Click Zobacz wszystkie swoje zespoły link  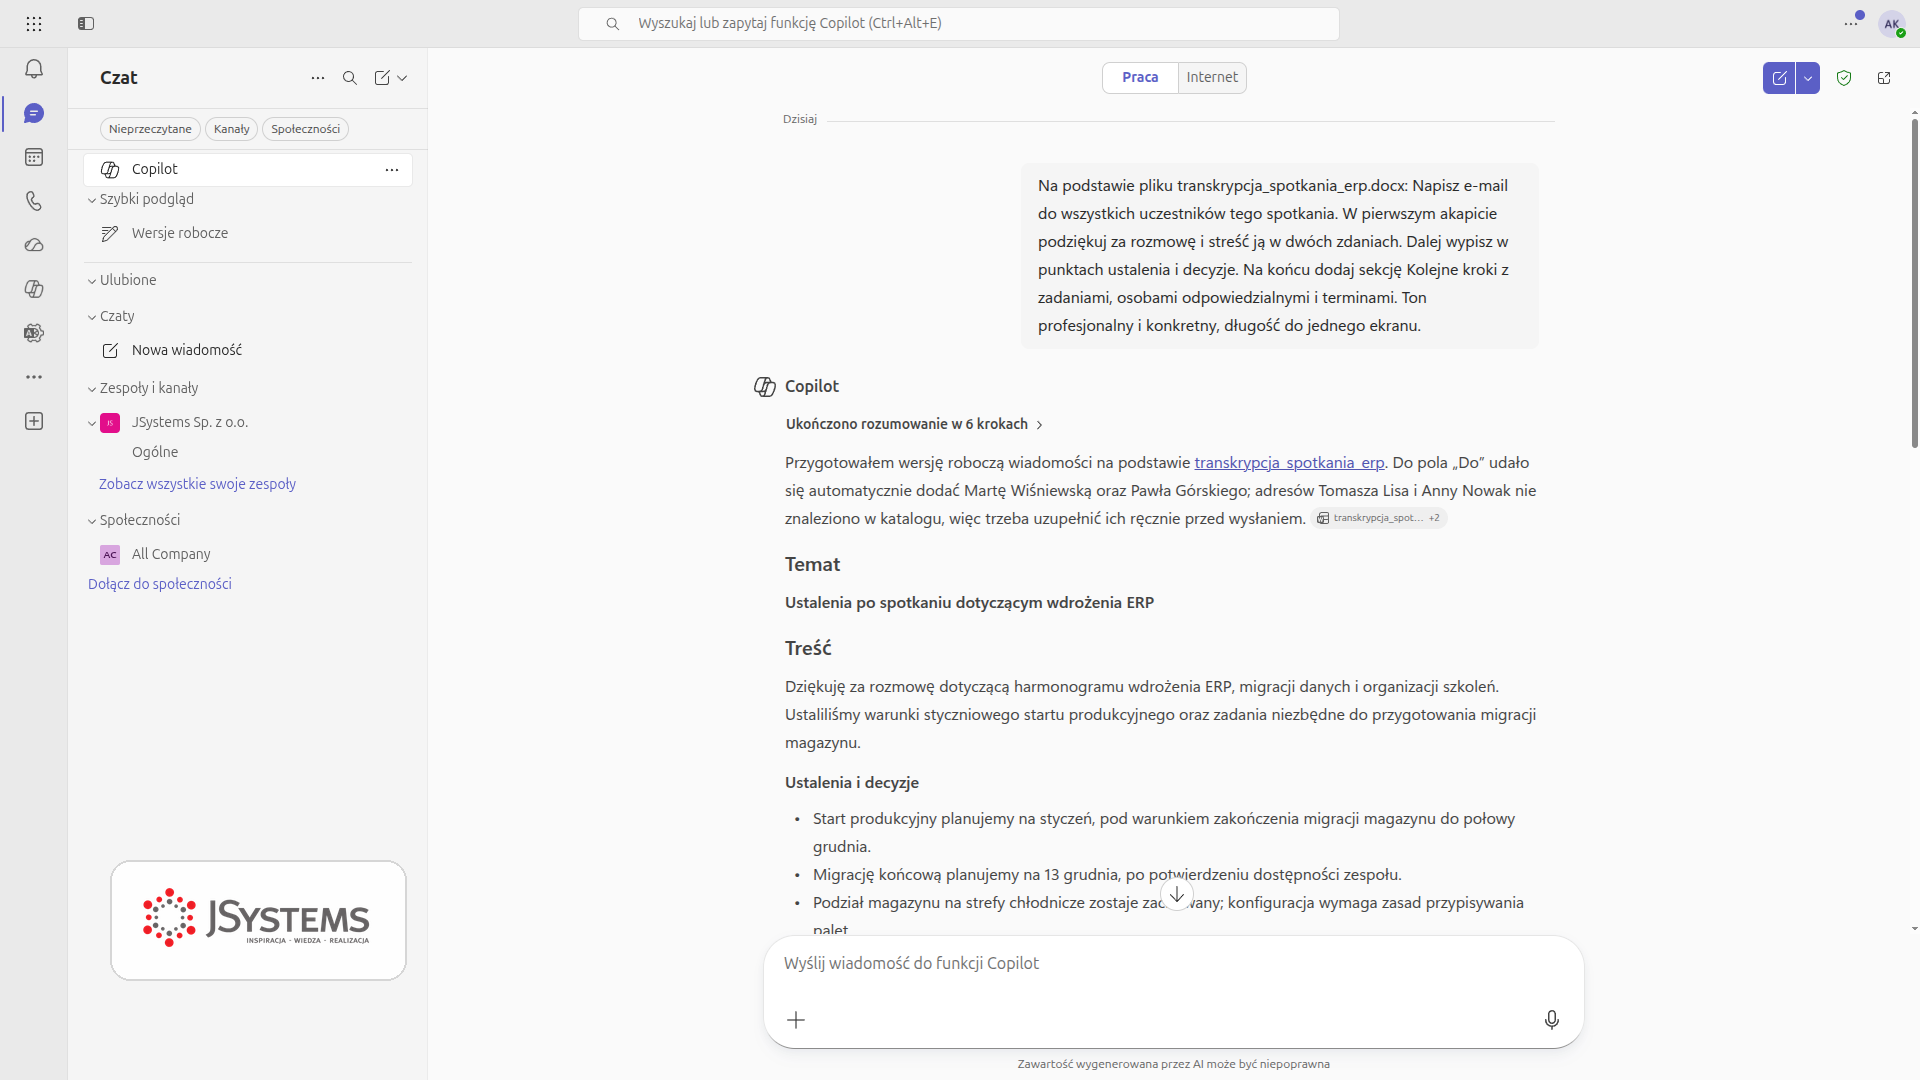click(x=197, y=484)
